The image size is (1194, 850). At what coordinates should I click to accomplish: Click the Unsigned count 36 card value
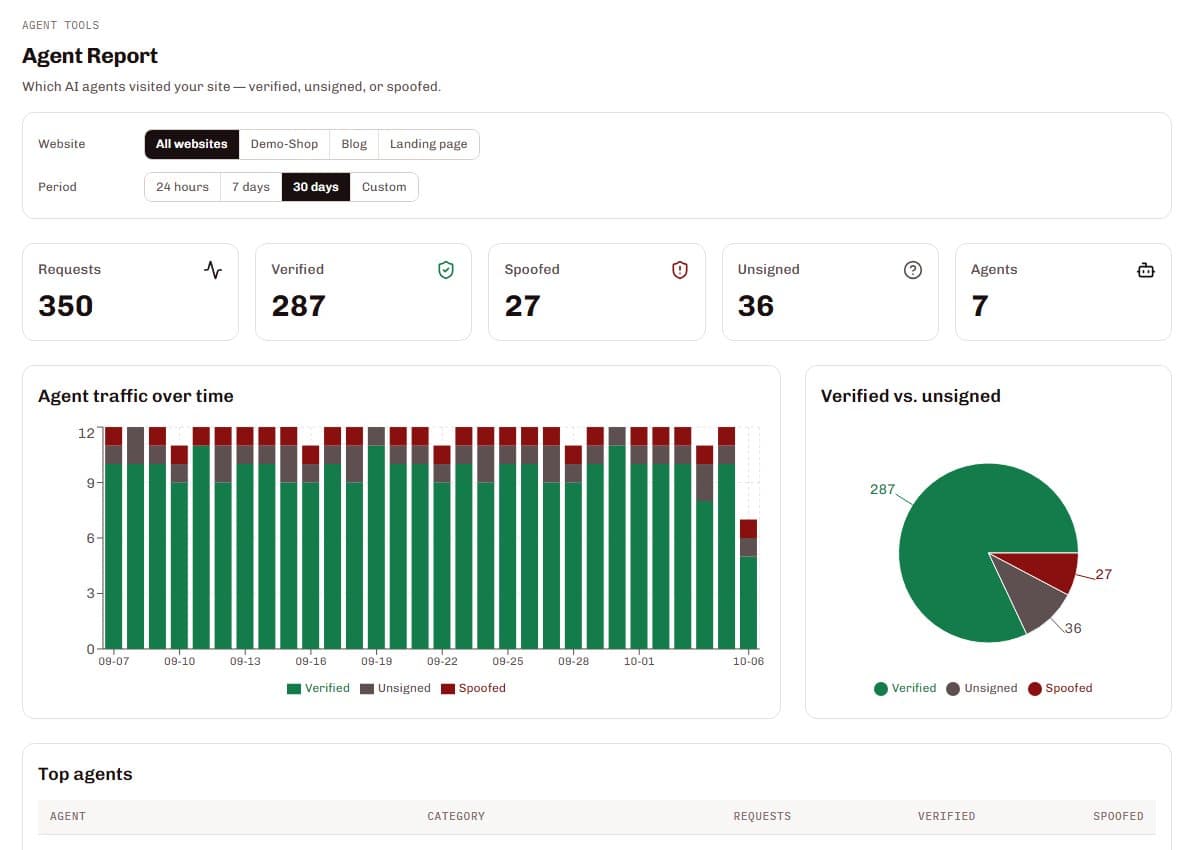[755, 306]
